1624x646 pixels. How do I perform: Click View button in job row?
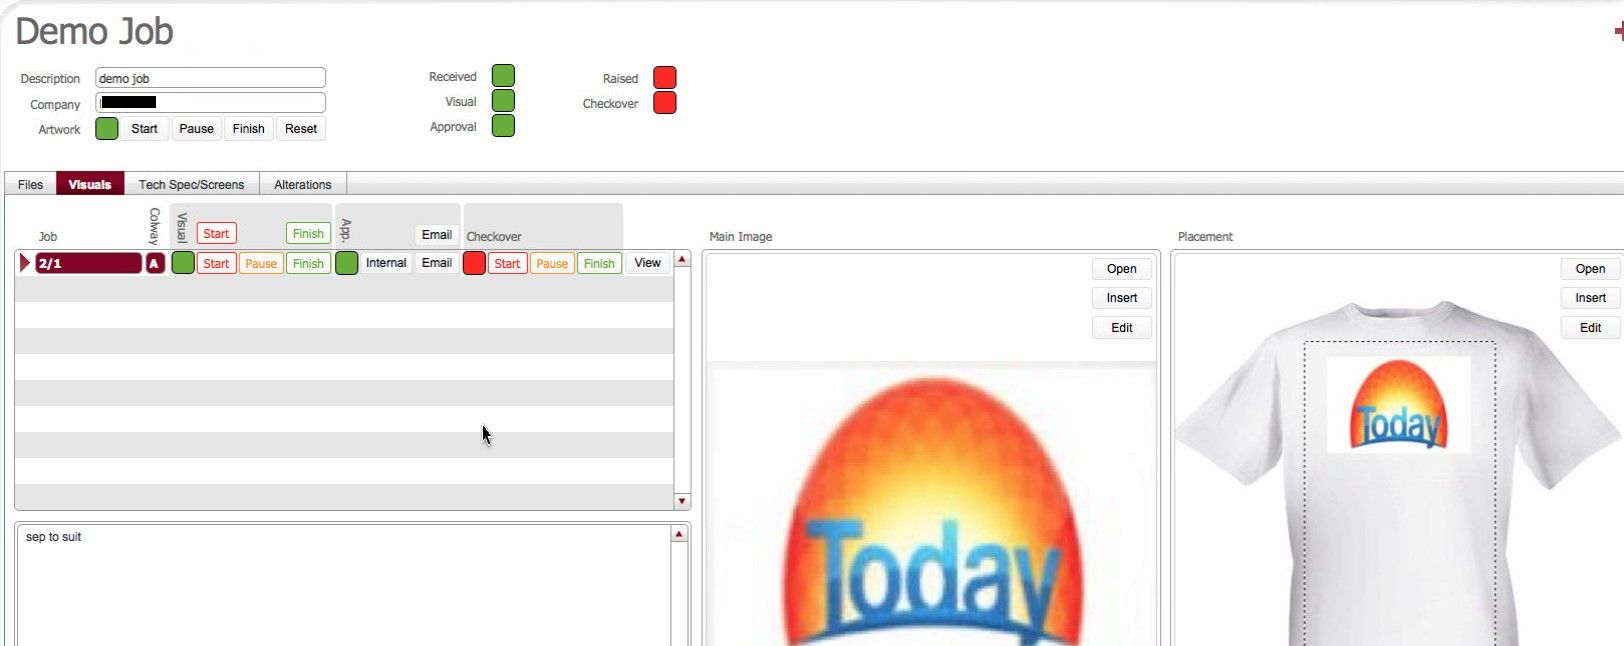click(647, 263)
